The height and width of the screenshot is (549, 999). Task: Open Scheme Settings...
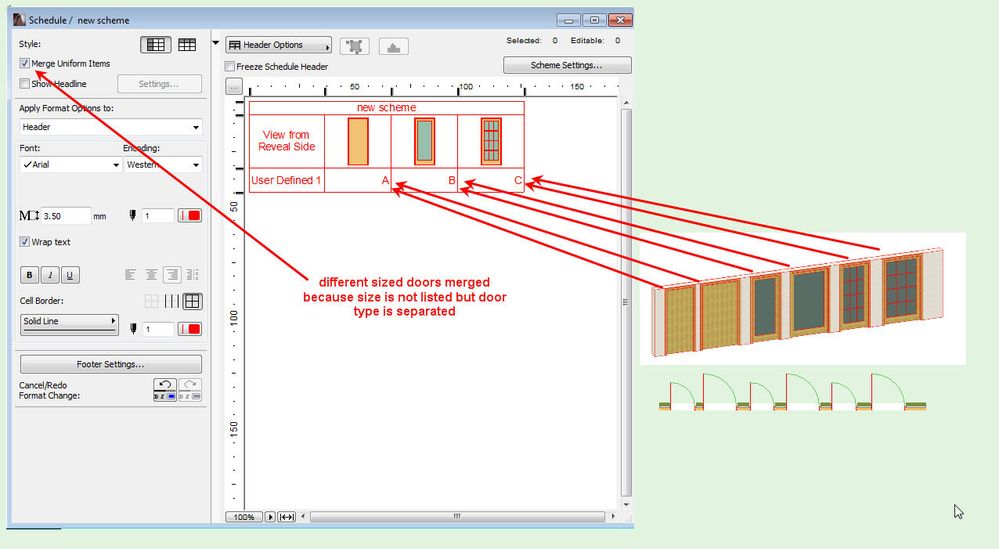(567, 65)
